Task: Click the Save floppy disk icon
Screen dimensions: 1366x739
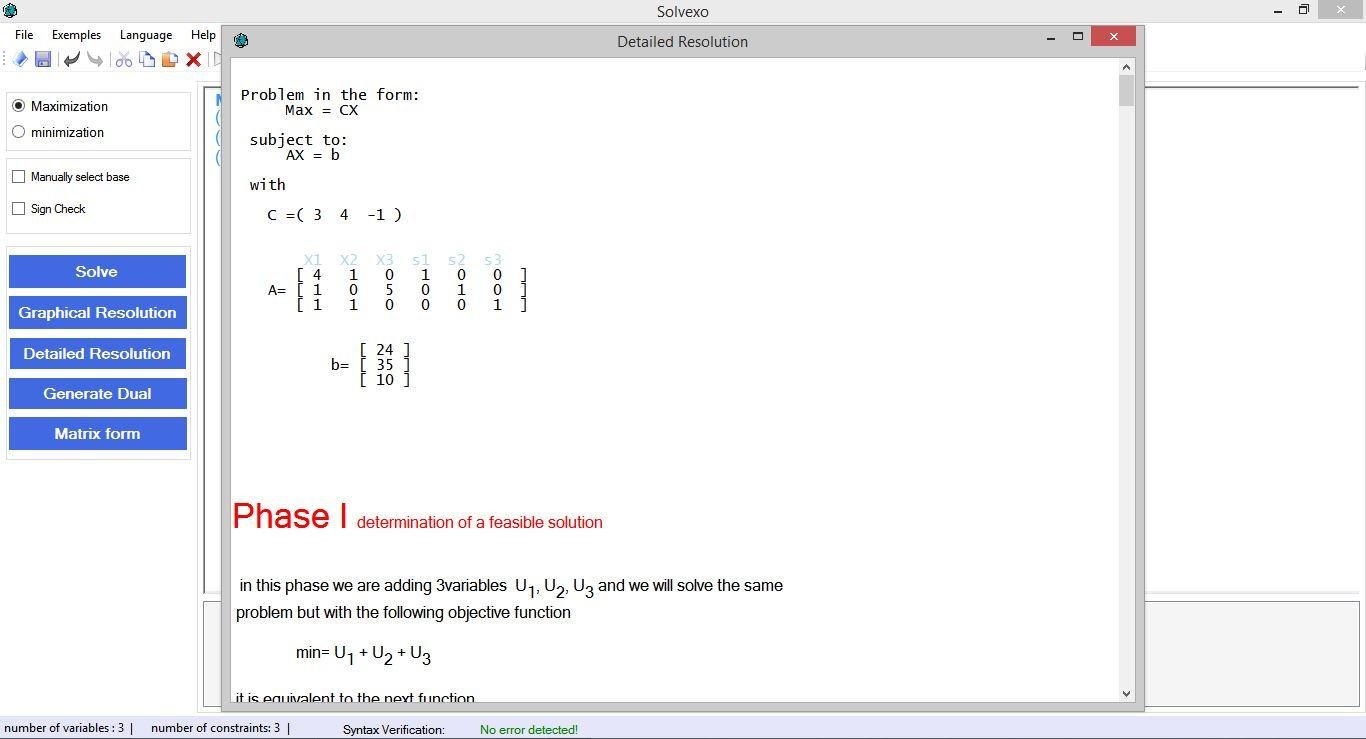Action: (42, 60)
